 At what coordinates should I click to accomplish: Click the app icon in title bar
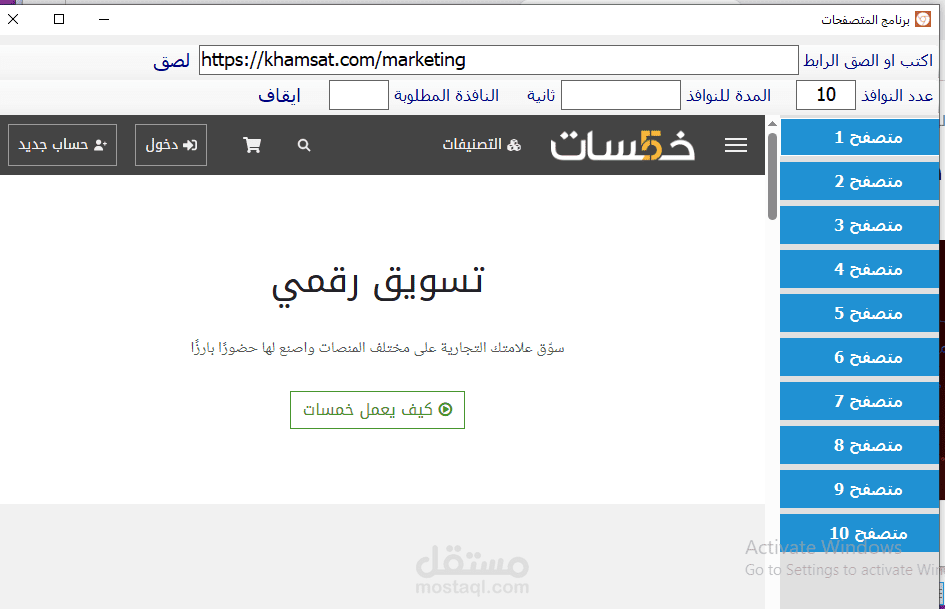click(923, 19)
